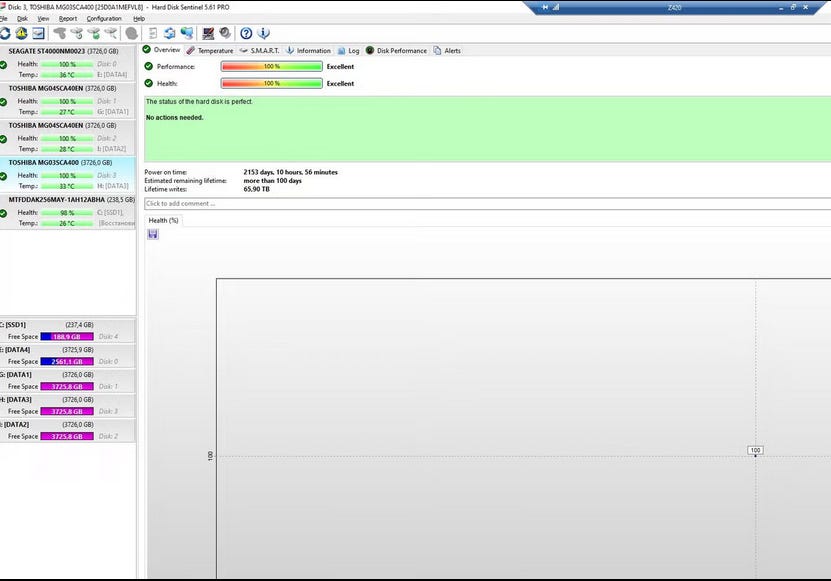
Task: Select the G: [DATA1] partition
Action: (x=68, y=381)
